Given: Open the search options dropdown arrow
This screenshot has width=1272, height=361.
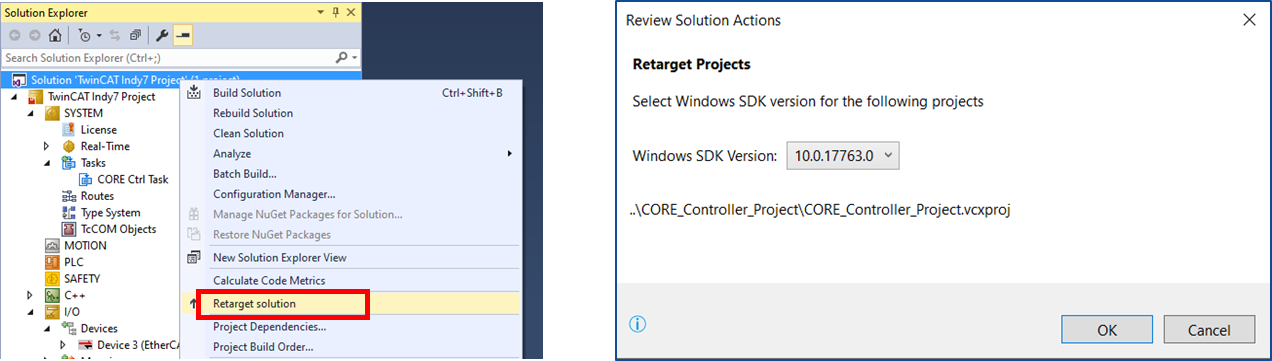Looking at the screenshot, I should pyautogui.click(x=354, y=58).
